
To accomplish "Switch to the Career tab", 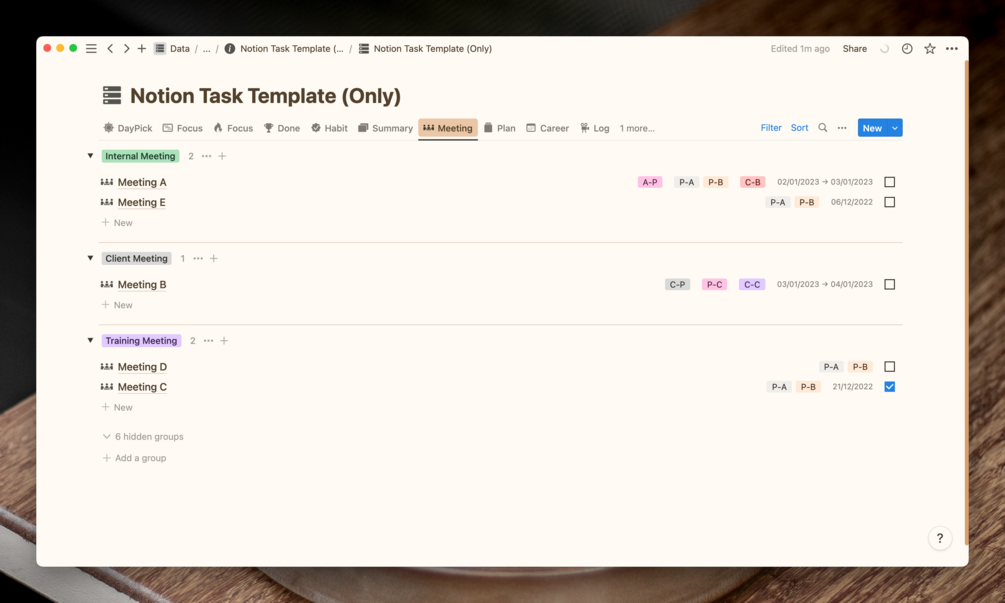I will (547, 128).
